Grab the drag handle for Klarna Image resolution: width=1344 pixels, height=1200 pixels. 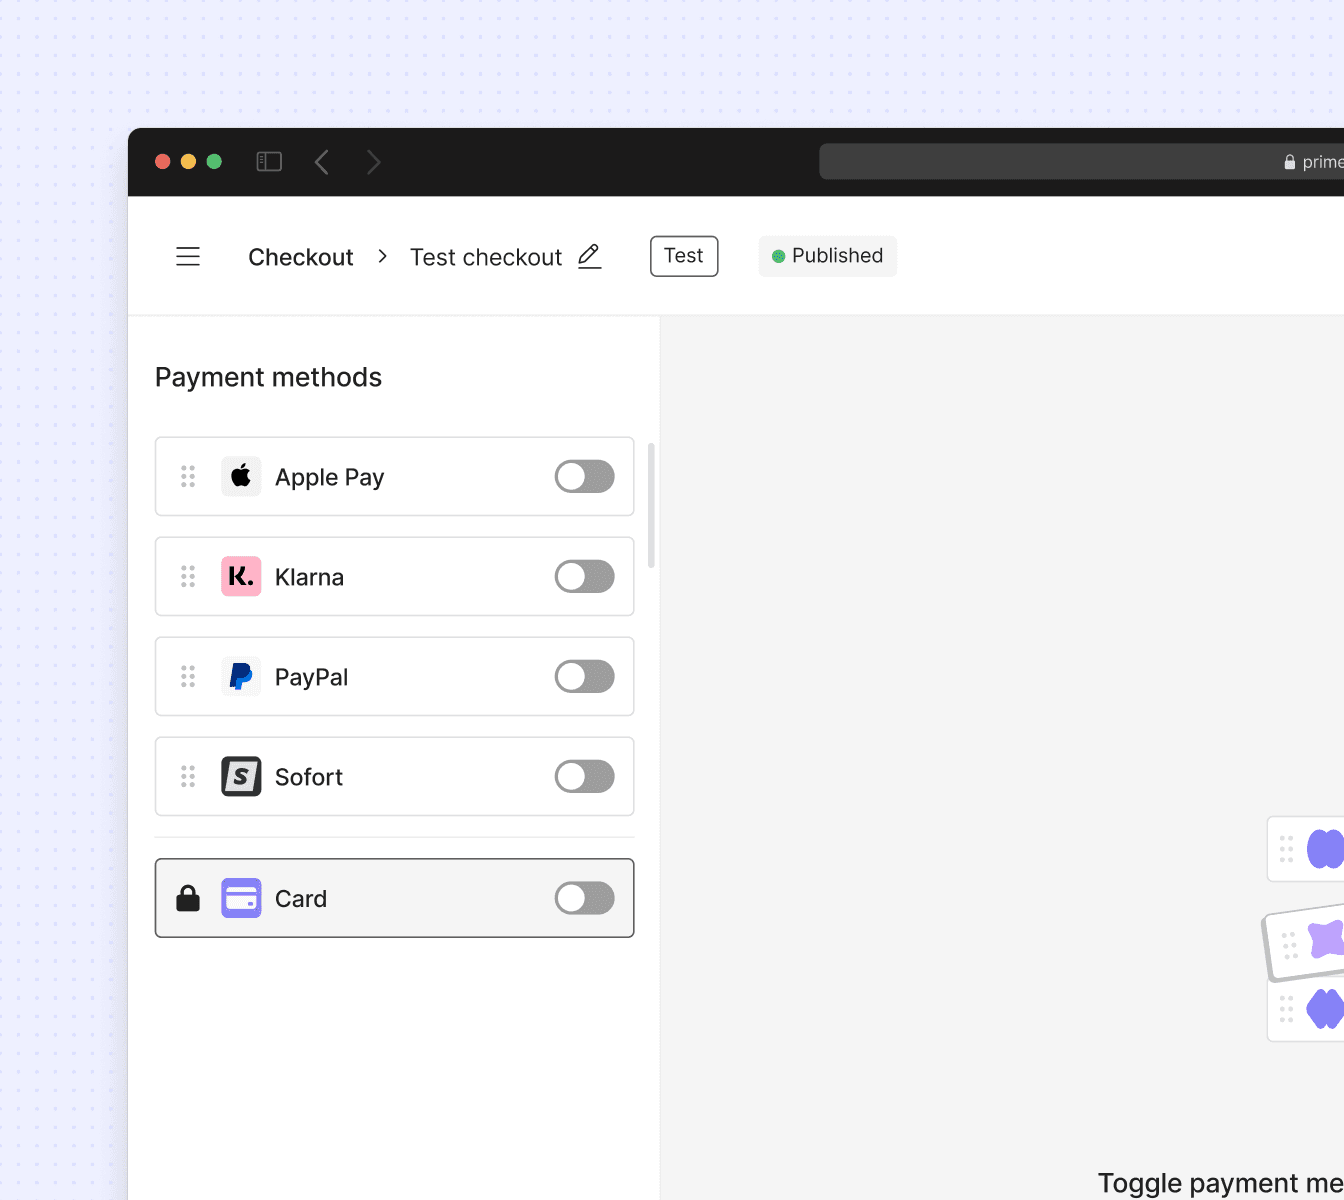[x=188, y=577]
